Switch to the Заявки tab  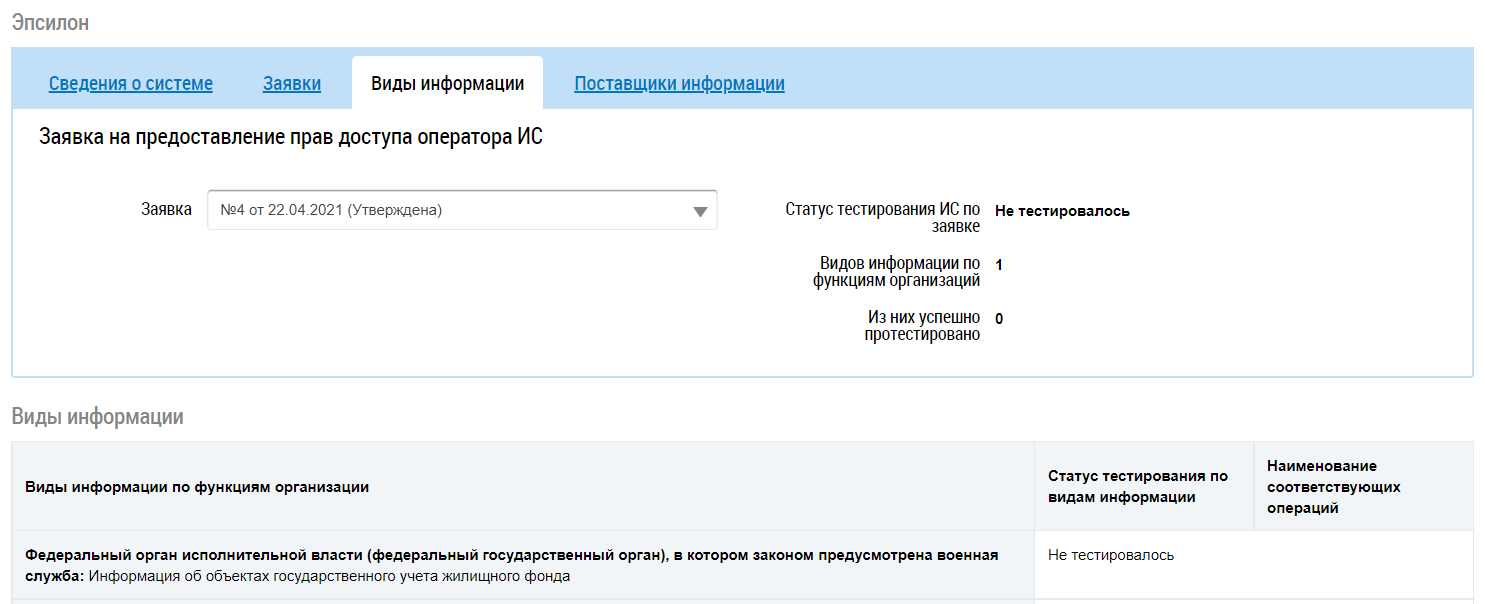(x=292, y=84)
